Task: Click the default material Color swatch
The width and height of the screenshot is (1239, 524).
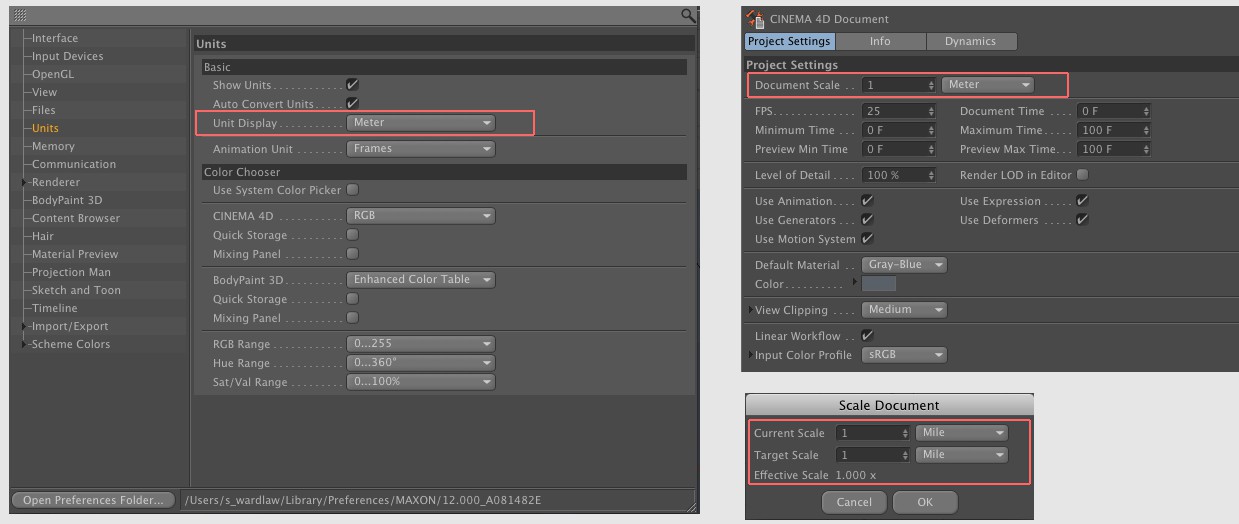Action: pyautogui.click(x=879, y=285)
